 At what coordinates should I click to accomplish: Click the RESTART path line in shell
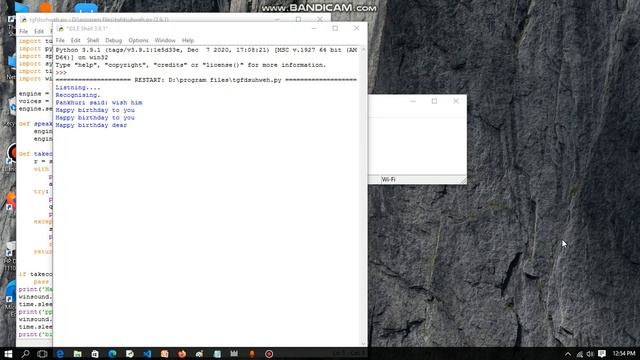206,80
